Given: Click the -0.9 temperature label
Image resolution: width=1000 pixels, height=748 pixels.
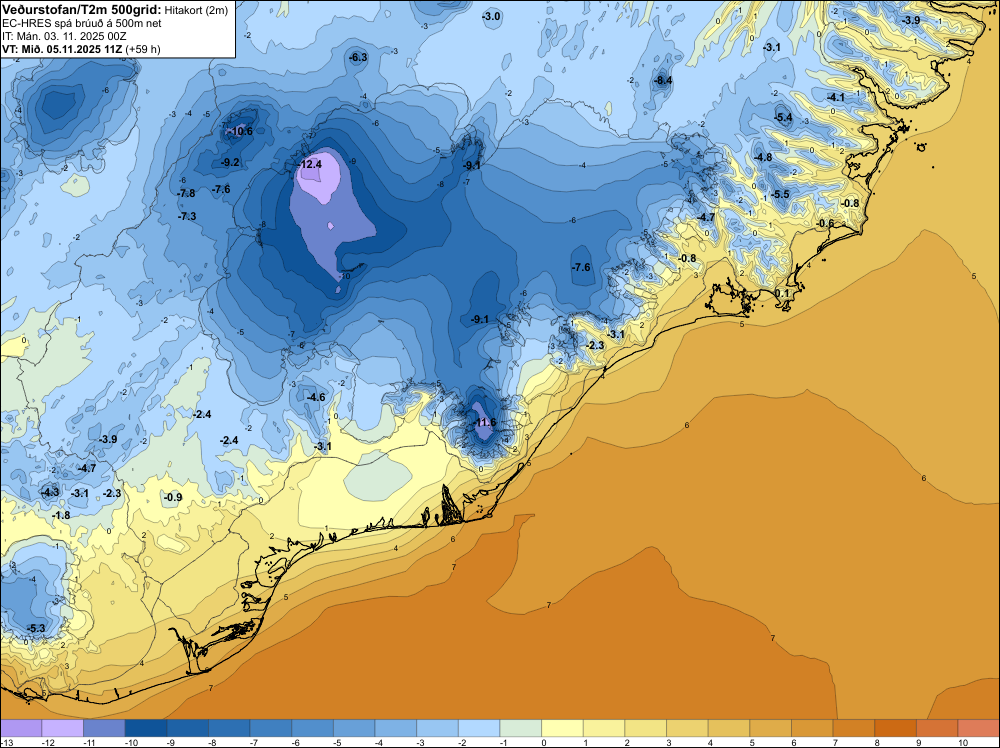Looking at the screenshot, I should pyautogui.click(x=173, y=497).
